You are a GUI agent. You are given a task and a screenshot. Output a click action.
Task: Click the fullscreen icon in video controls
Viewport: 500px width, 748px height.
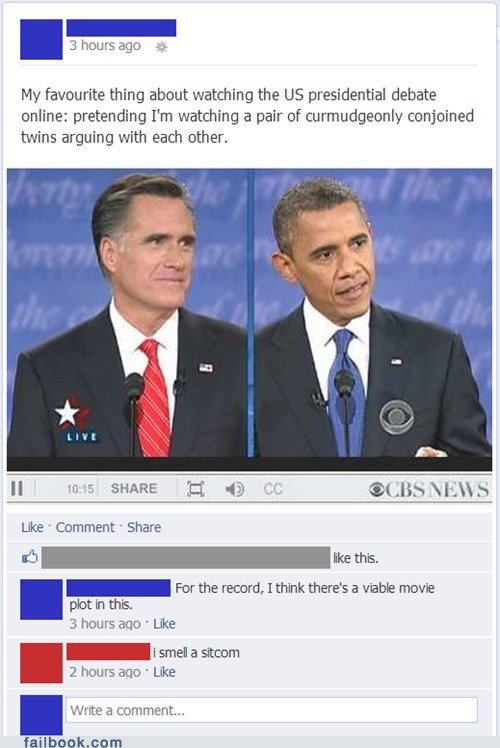(196, 488)
